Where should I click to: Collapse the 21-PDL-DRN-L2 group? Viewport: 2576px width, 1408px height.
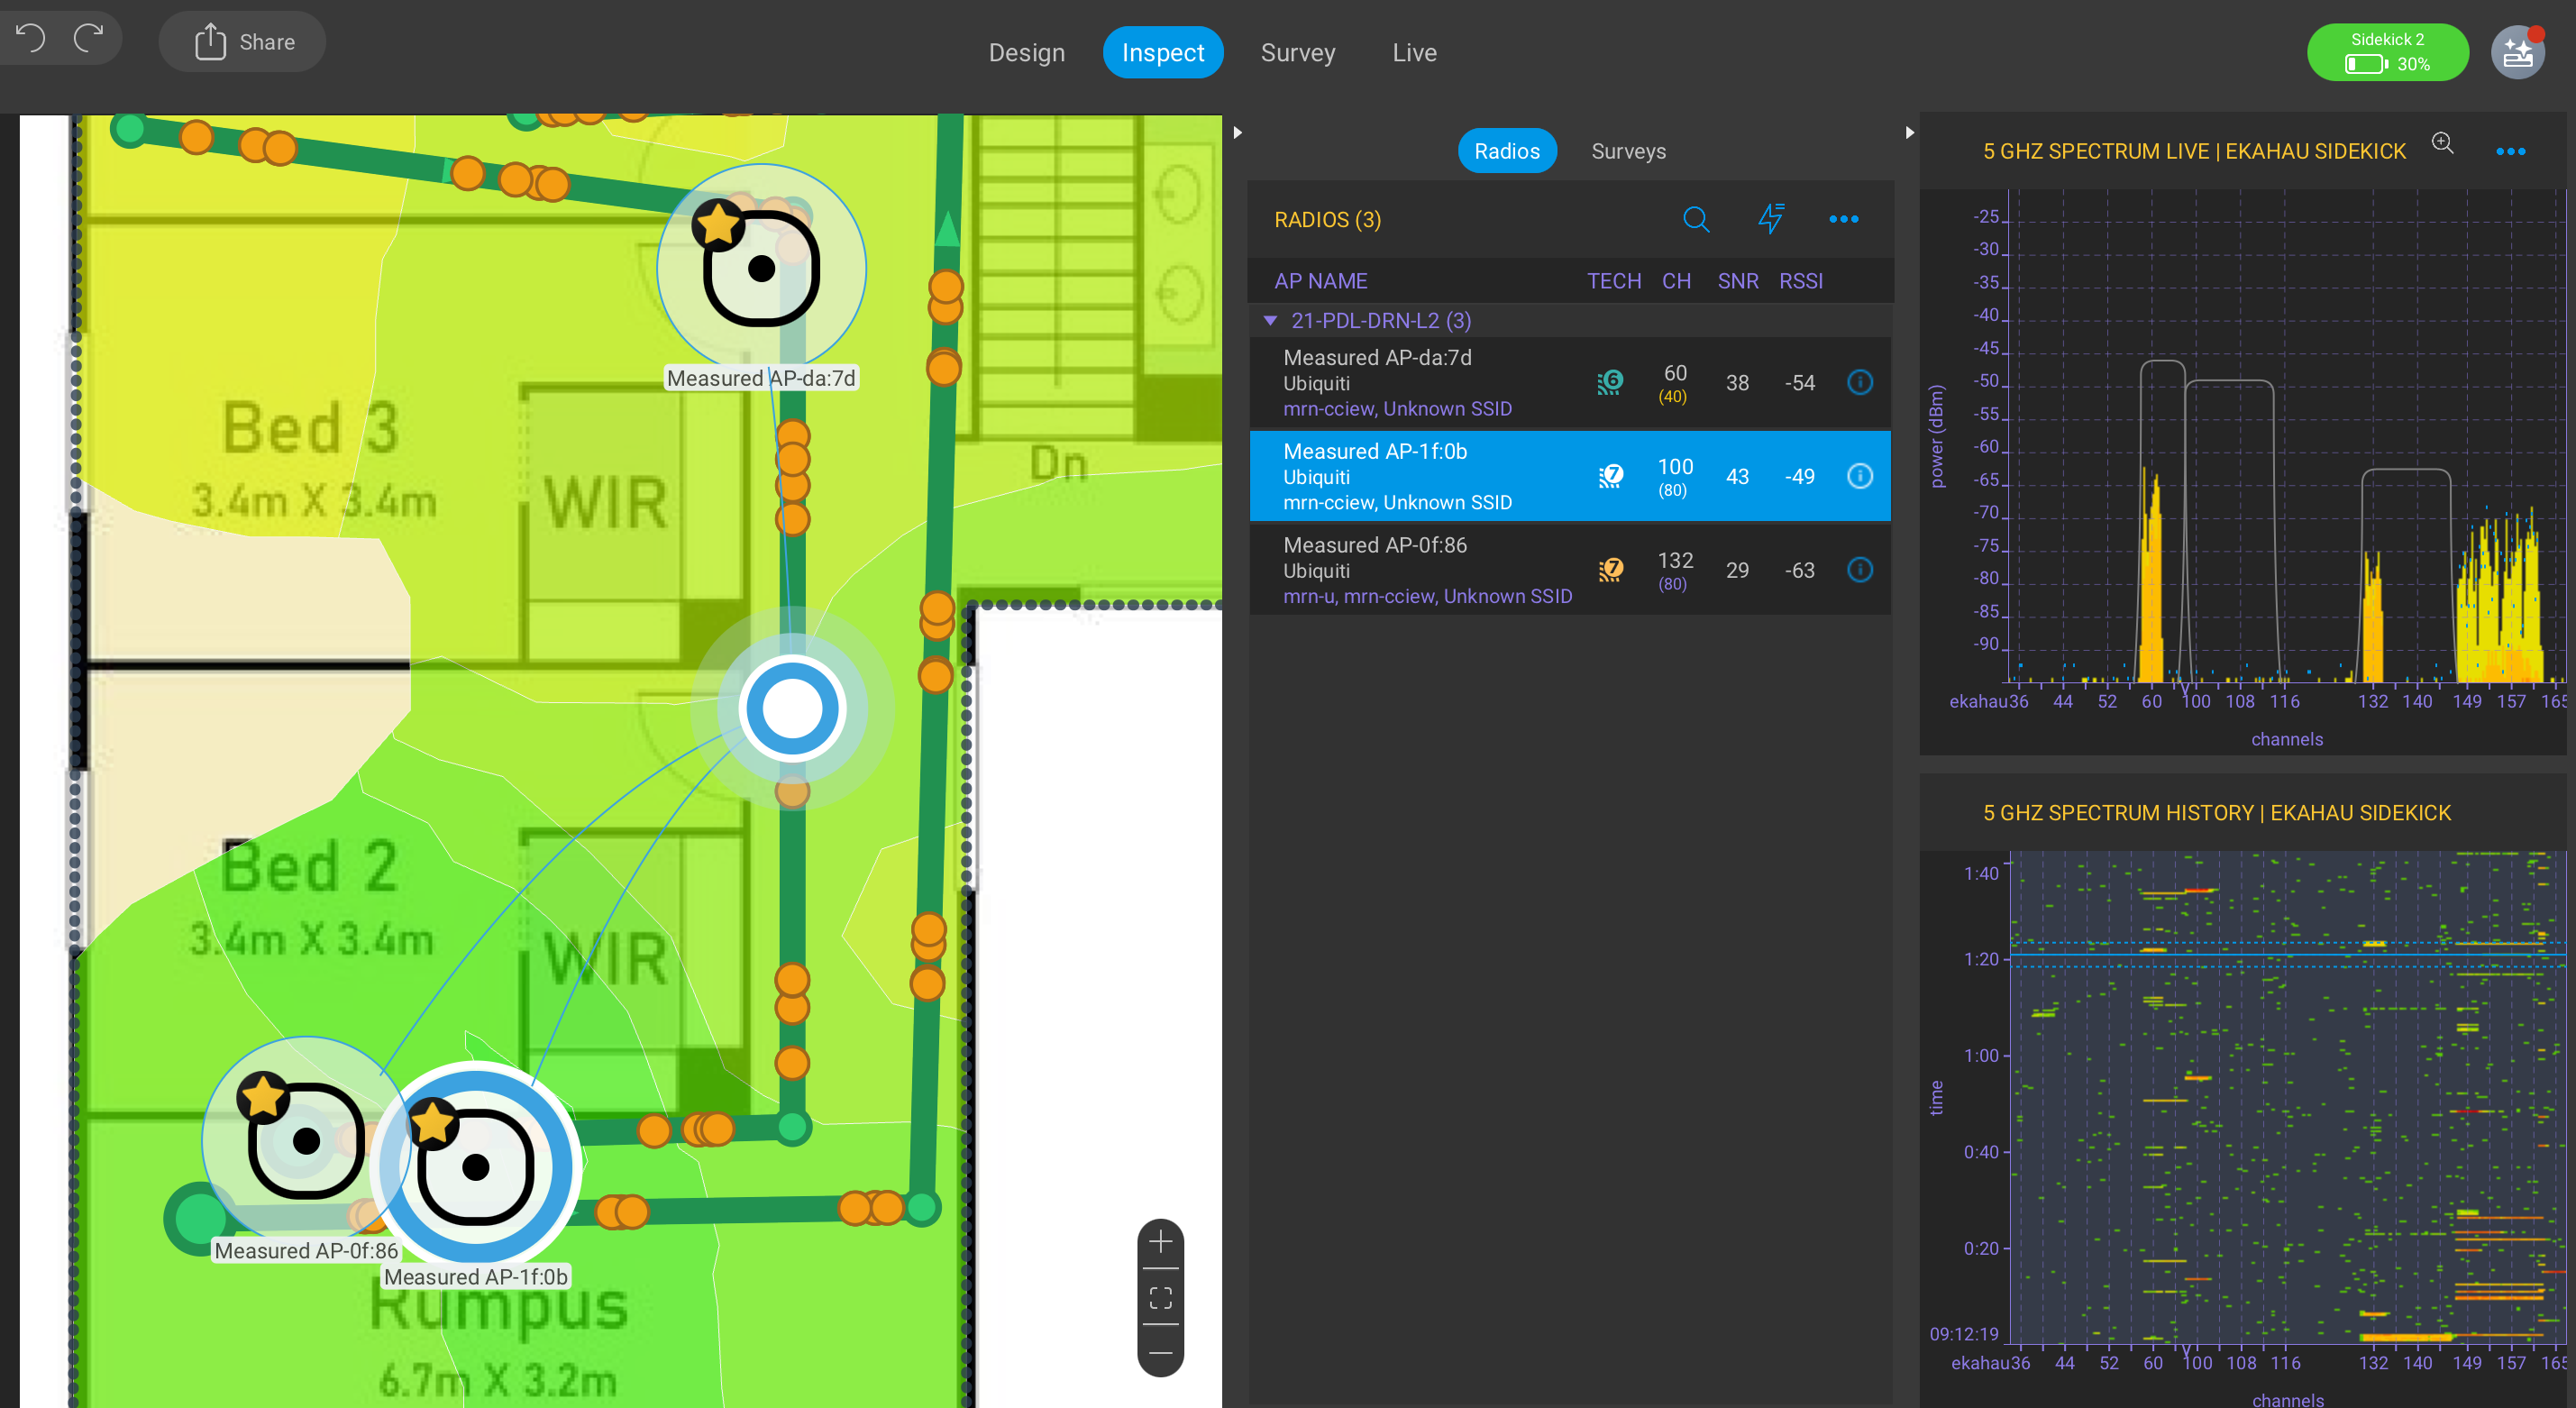[x=1270, y=321]
